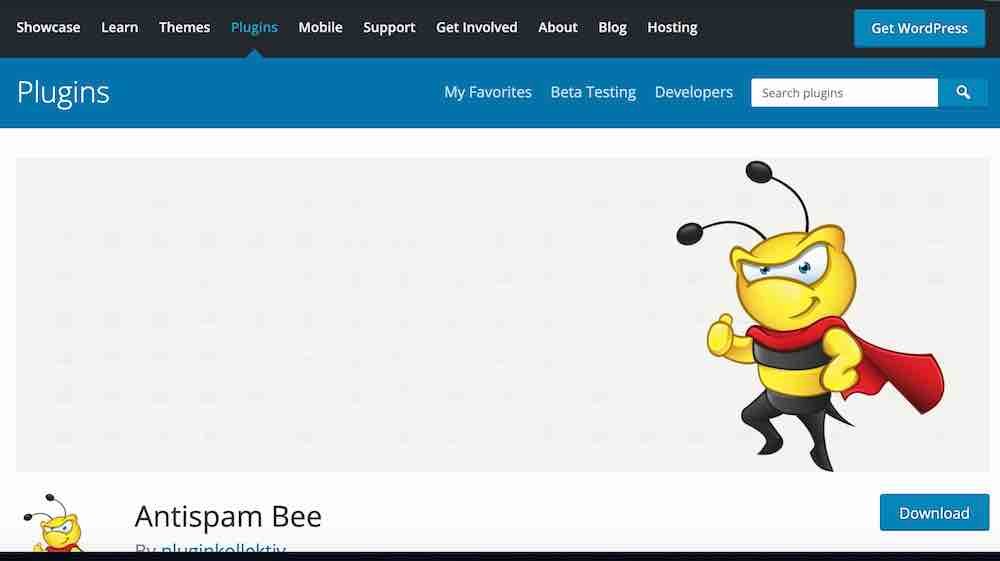Open My Favorites link
This screenshot has height=561, width=1000.
(488, 92)
